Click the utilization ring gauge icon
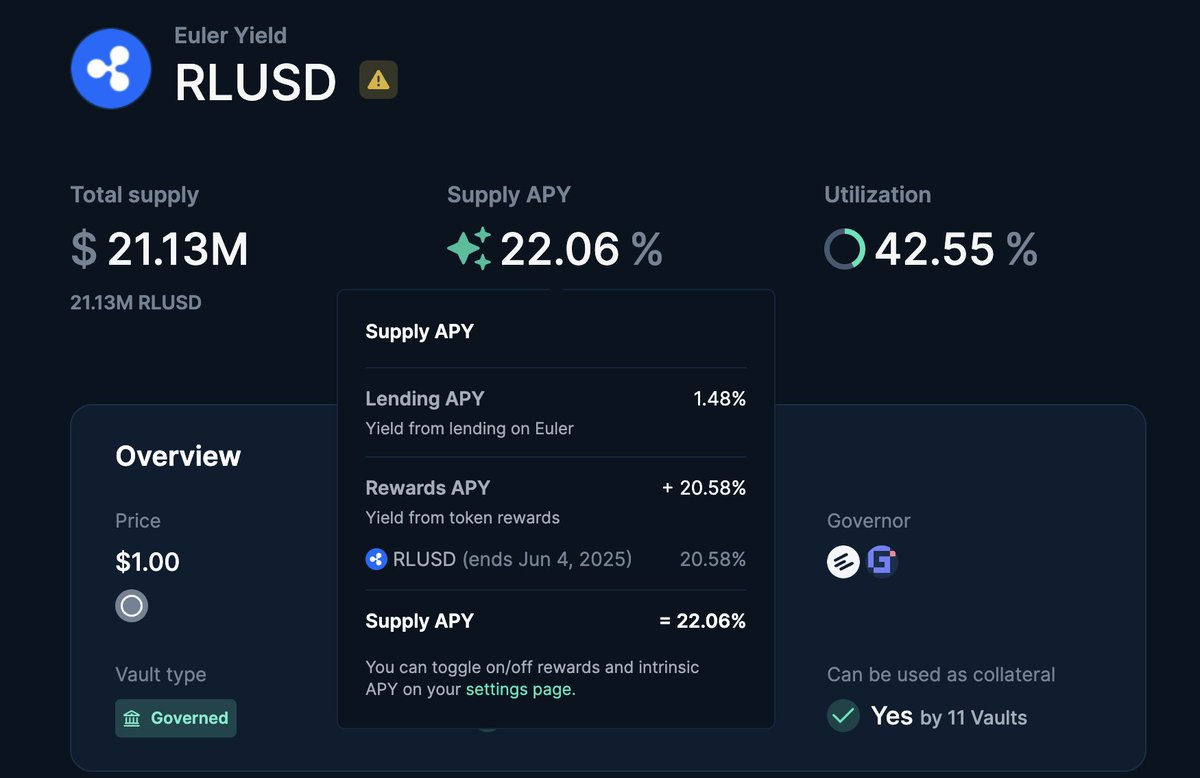1200x778 pixels. [x=845, y=248]
